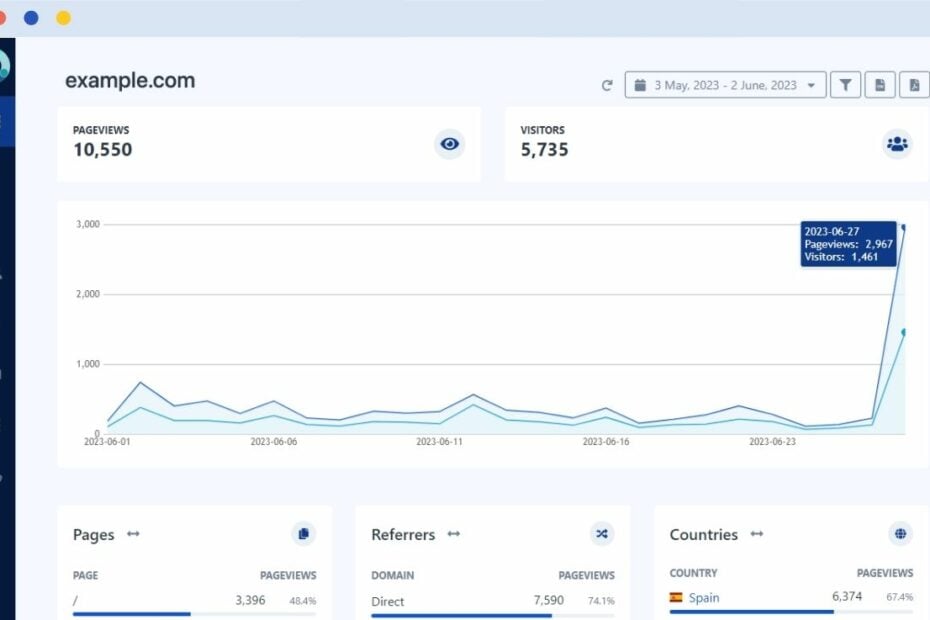Refresh the dashboard statistics

(607, 85)
